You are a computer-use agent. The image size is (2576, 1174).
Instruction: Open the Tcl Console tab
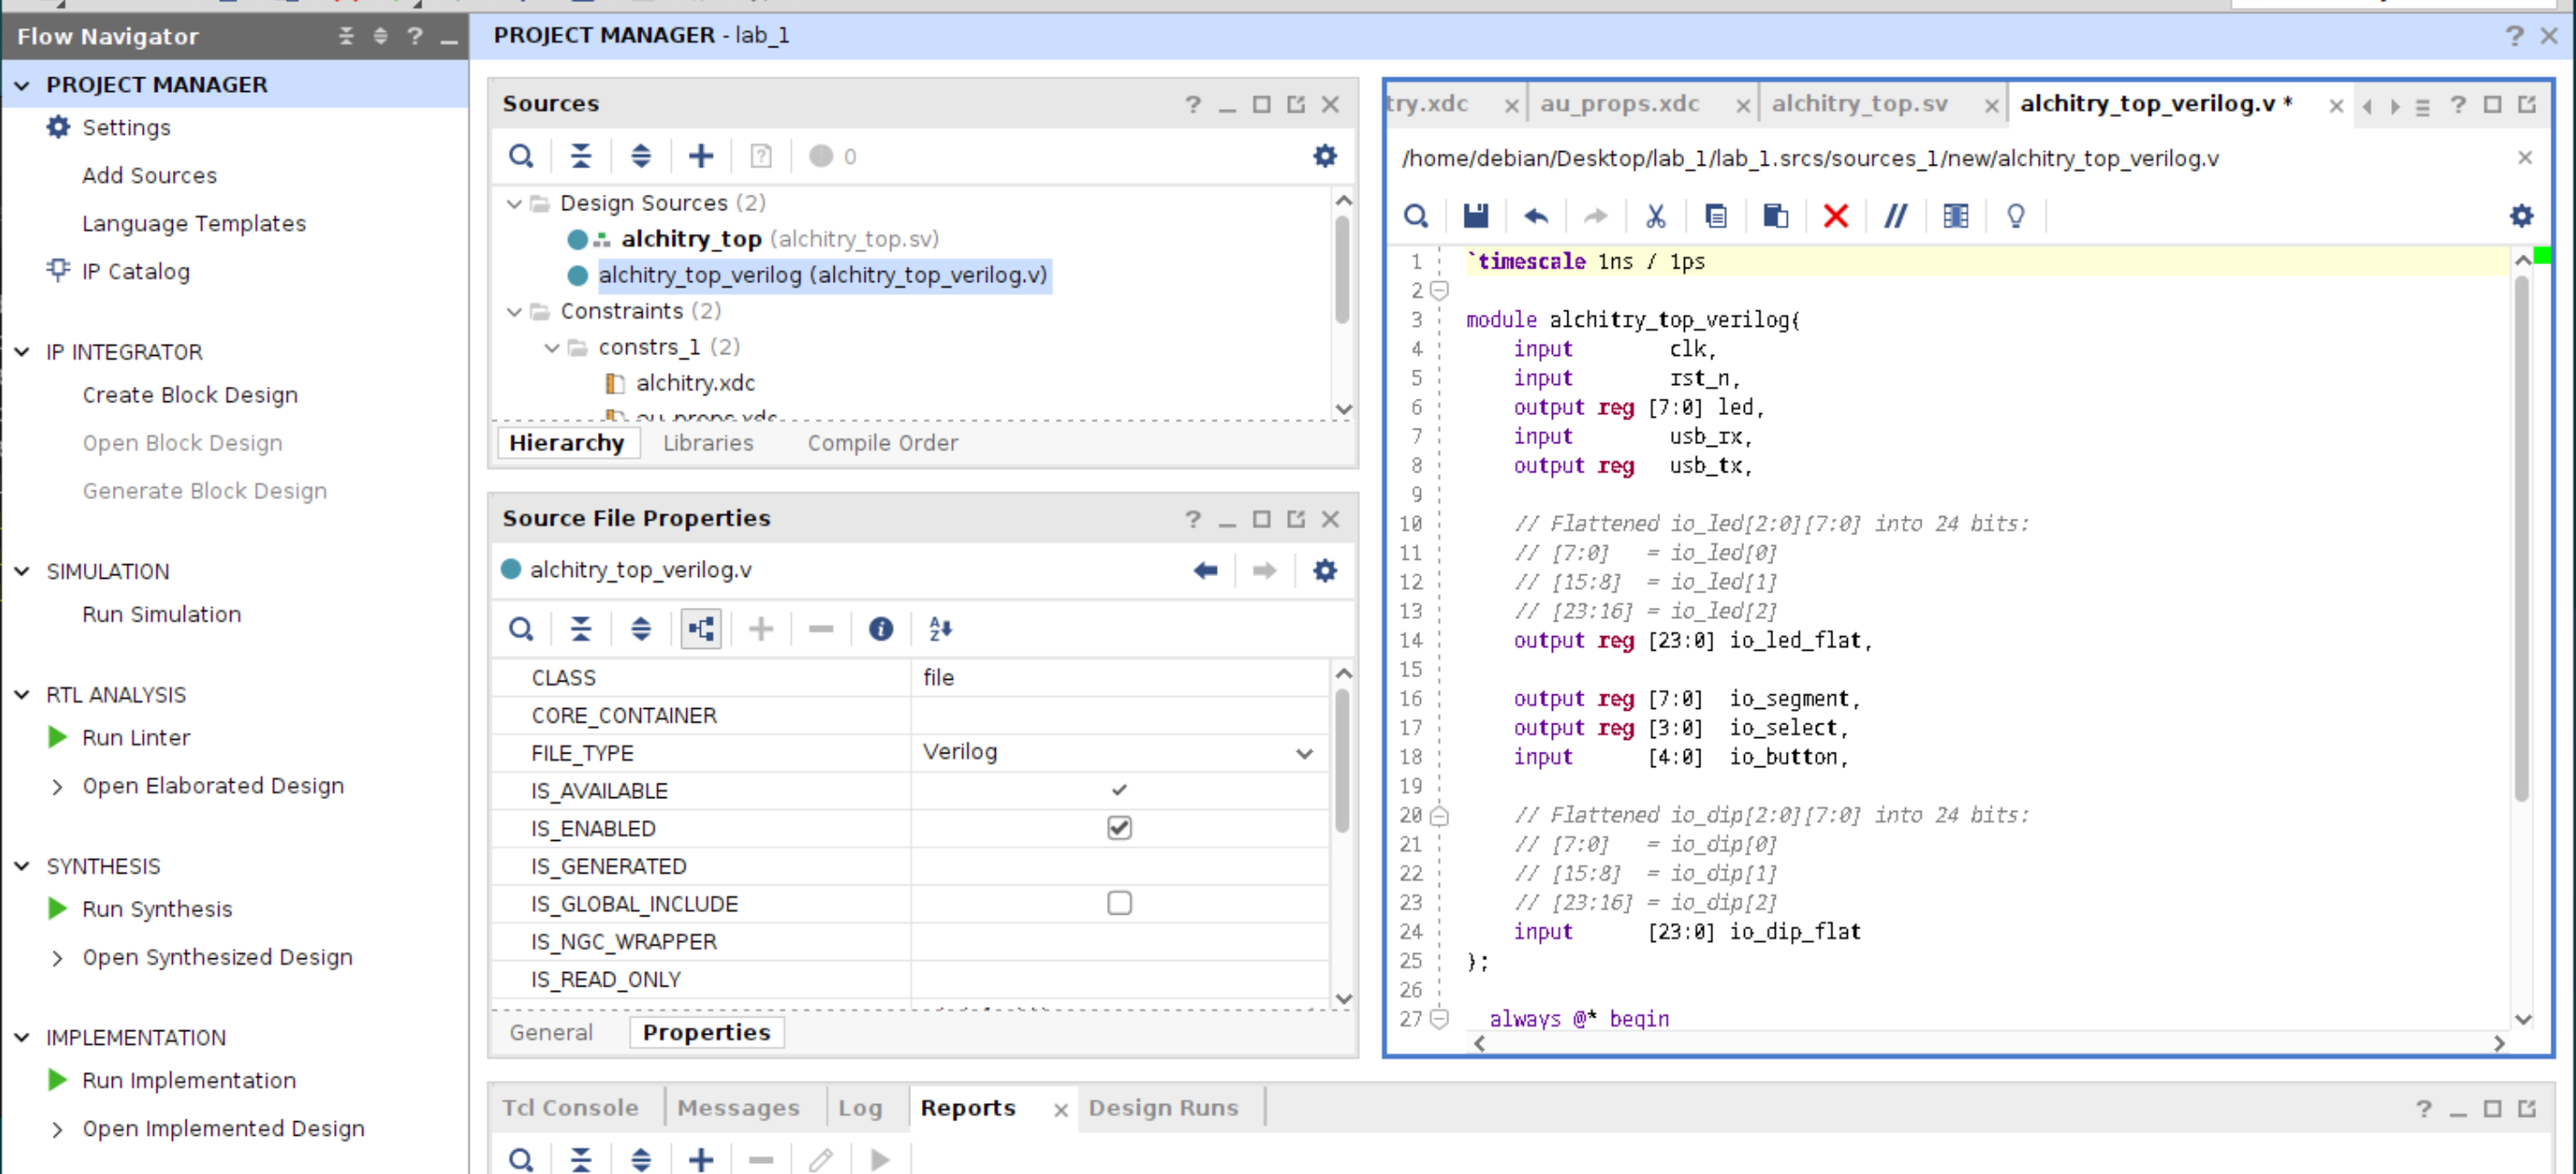569,1108
